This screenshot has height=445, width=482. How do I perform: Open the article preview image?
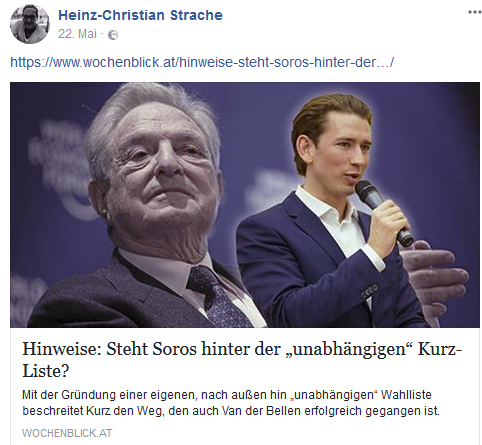[245, 205]
